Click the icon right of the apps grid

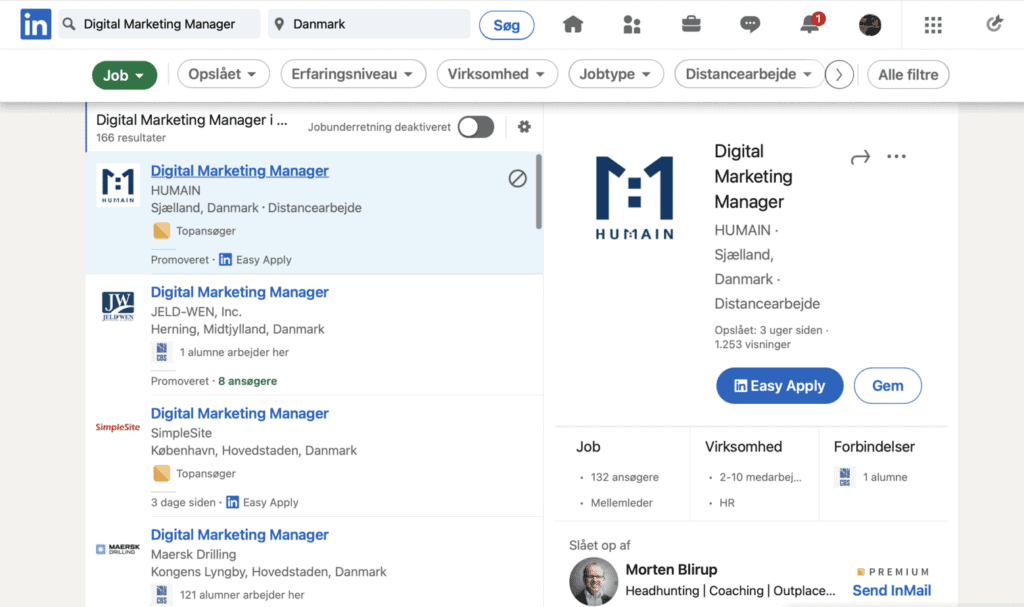994,24
